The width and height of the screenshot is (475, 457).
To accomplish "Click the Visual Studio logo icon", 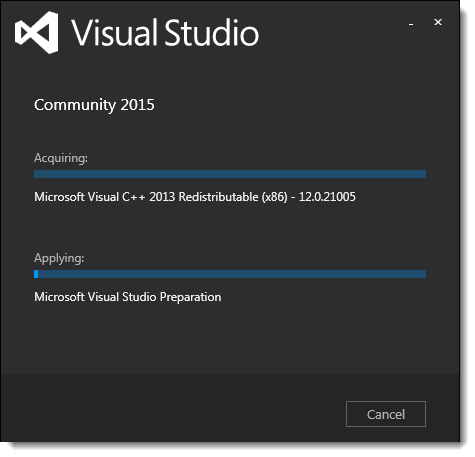I will point(37,32).
